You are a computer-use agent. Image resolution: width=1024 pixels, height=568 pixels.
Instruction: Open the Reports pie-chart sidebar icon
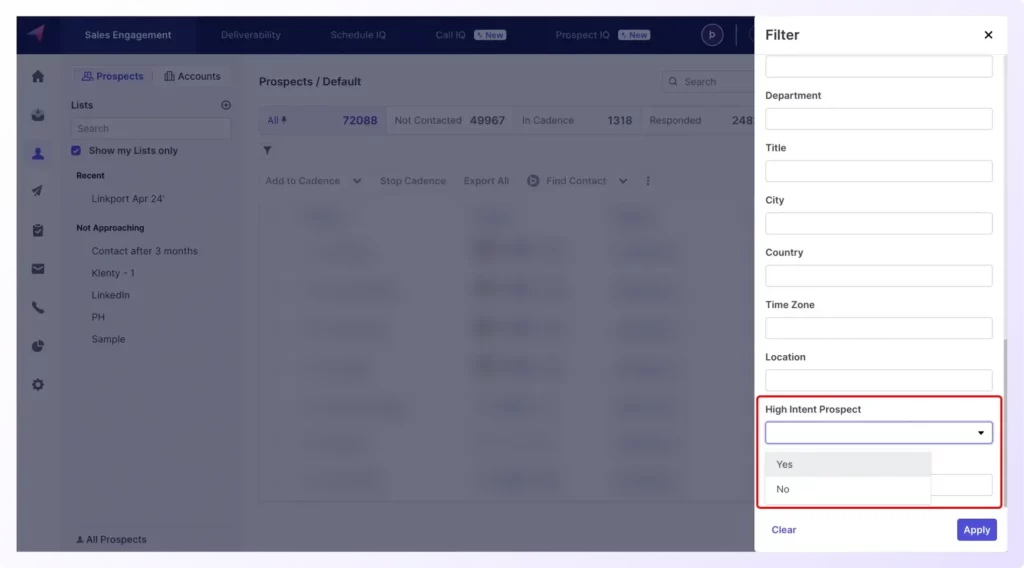[38, 346]
